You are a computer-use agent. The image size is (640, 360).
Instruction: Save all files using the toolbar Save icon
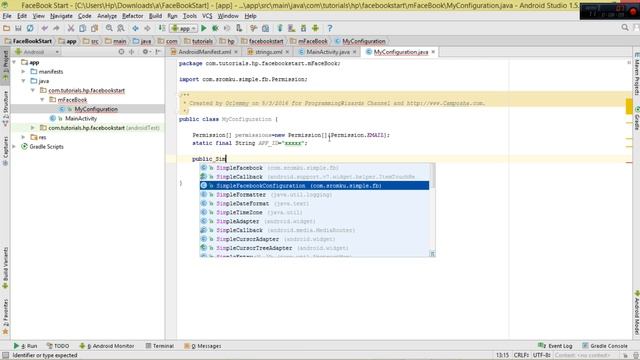tap(18, 28)
